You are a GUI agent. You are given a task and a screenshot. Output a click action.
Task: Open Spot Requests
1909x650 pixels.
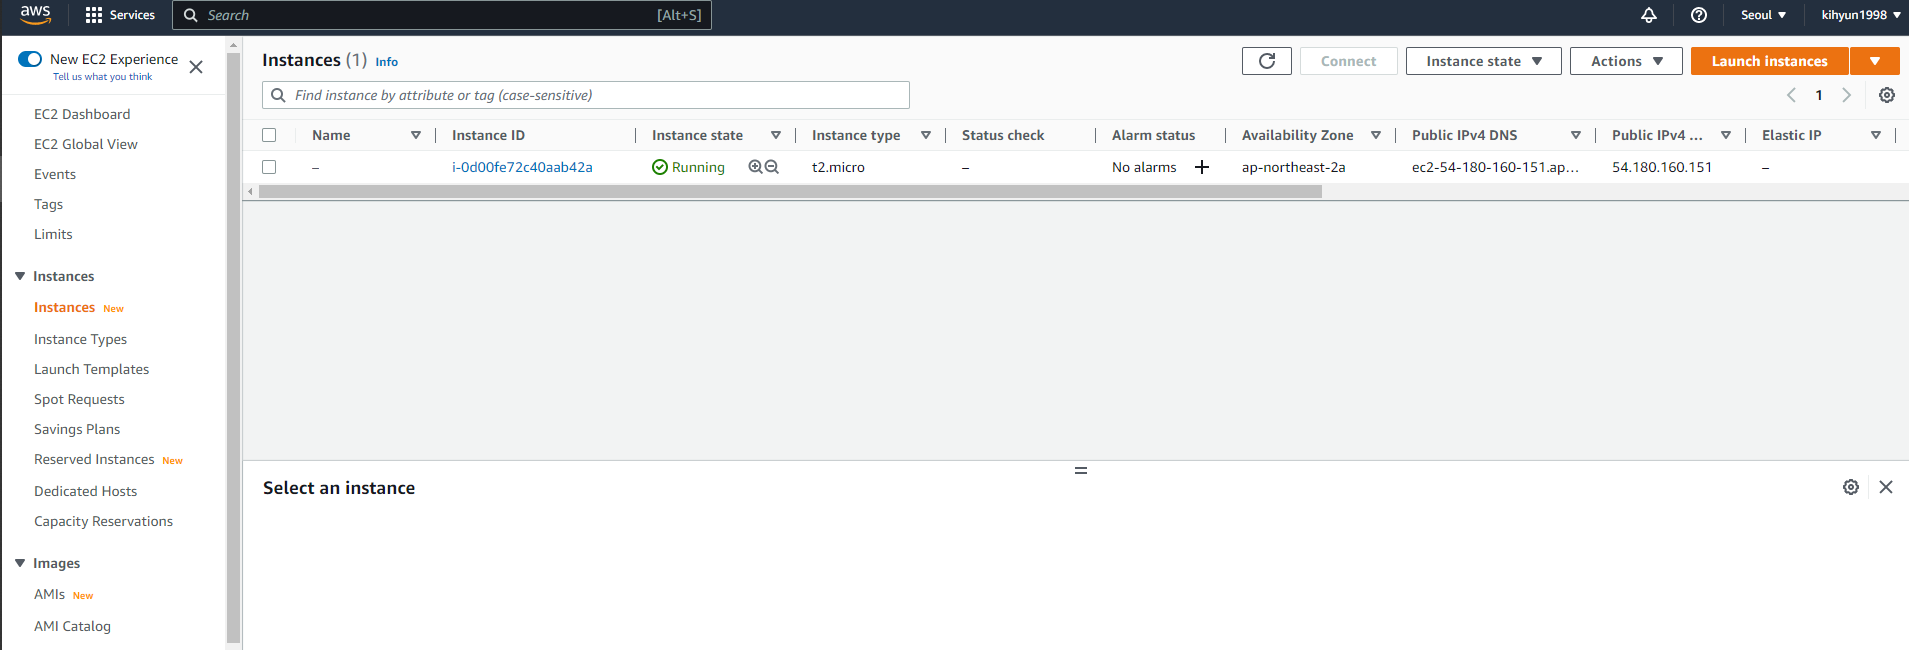(x=79, y=399)
